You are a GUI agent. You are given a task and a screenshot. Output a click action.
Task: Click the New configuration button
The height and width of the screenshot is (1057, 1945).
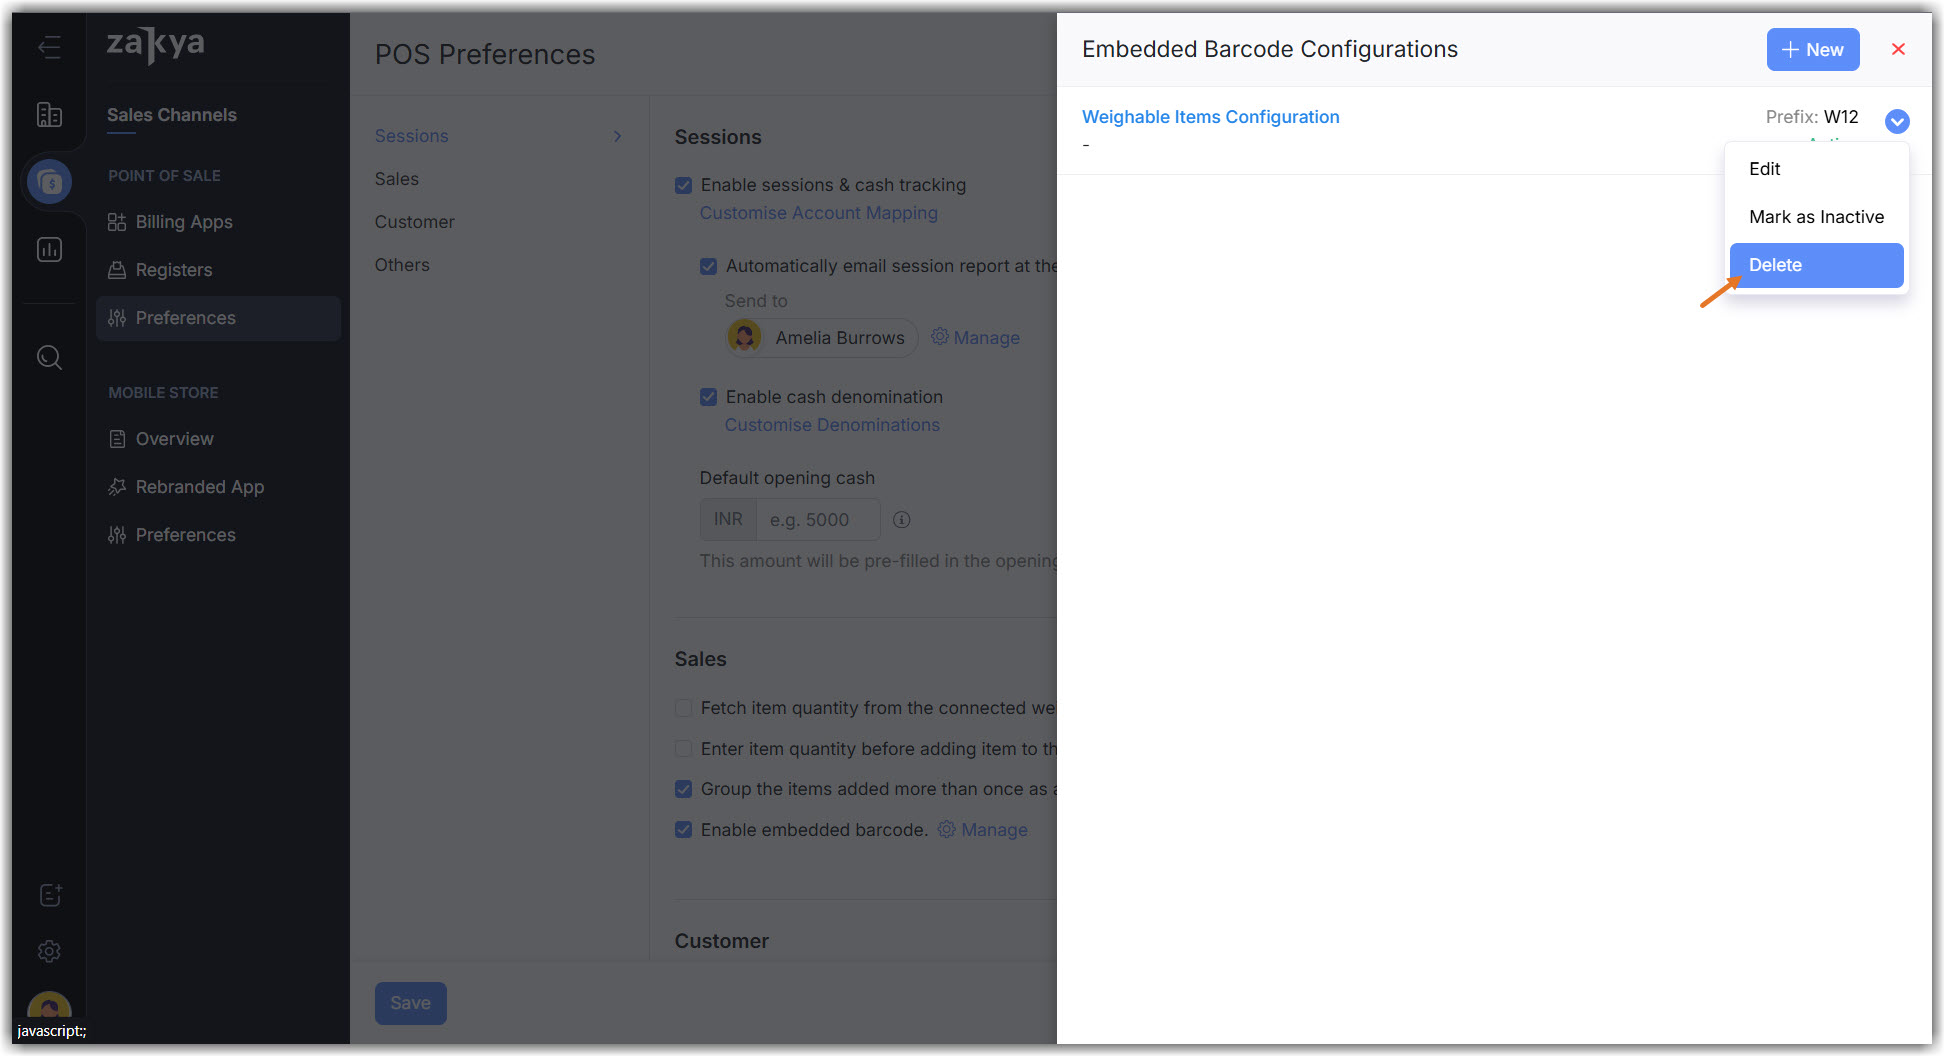[x=1812, y=50]
